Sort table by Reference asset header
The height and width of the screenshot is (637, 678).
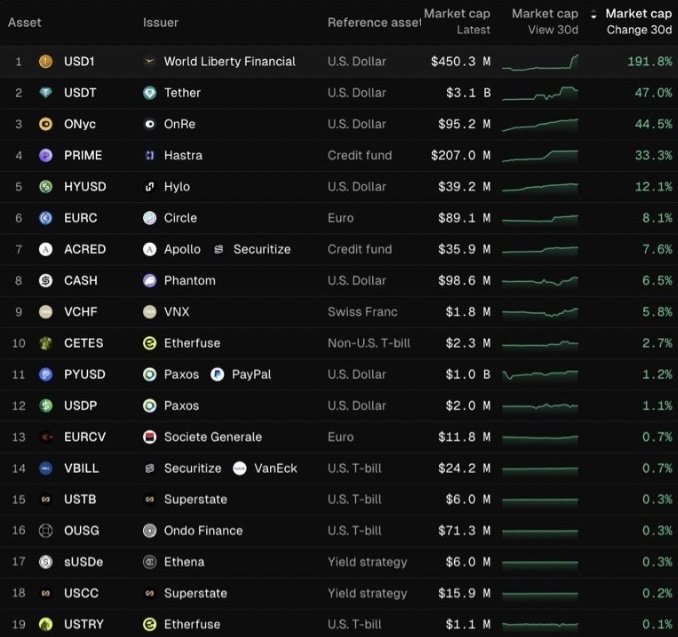click(373, 22)
